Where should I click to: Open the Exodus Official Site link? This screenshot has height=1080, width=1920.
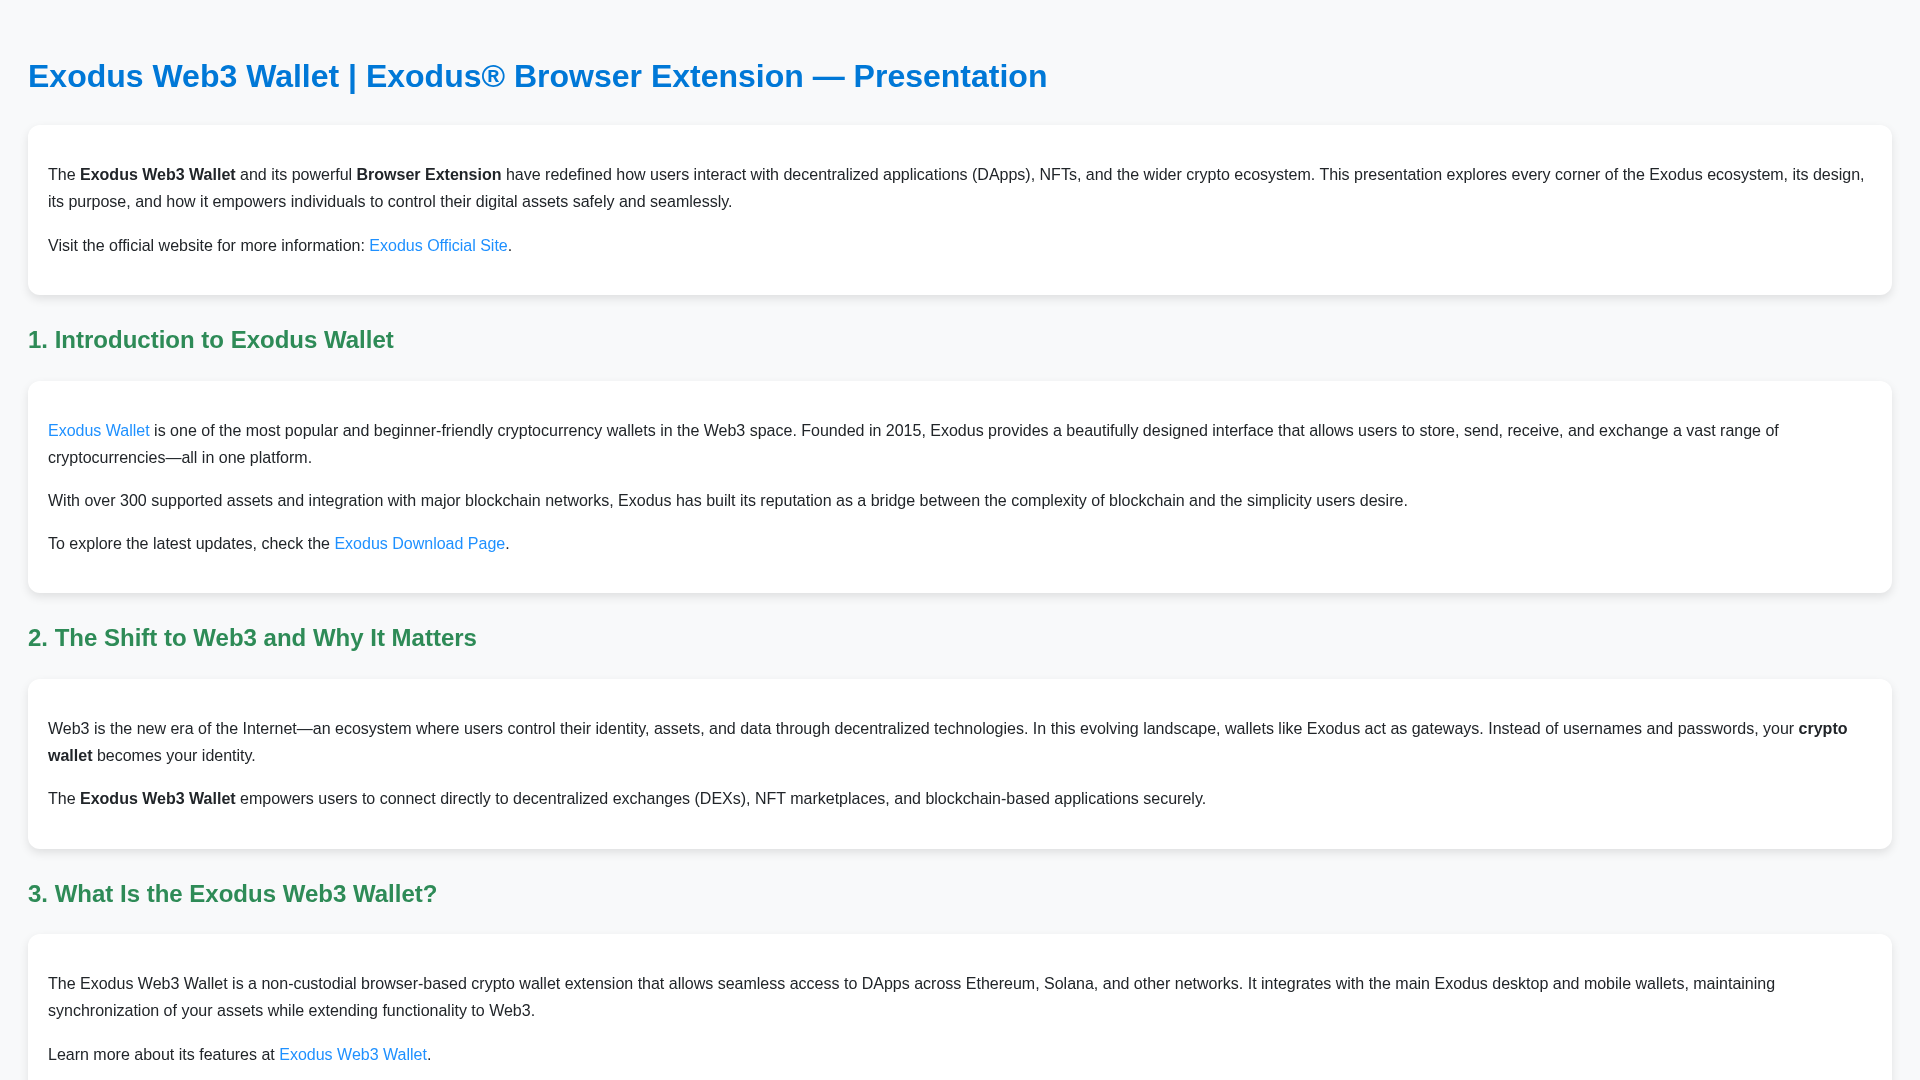pos(438,245)
